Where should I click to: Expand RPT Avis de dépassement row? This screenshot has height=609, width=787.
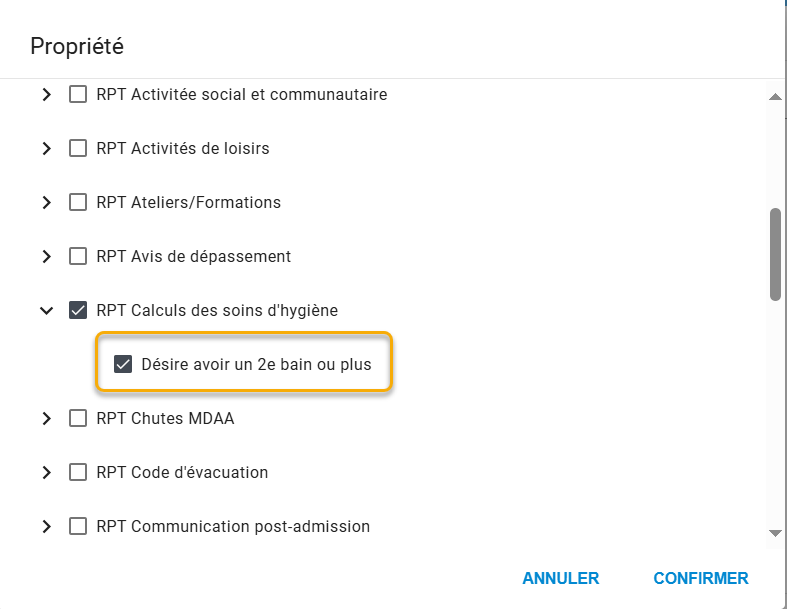[x=46, y=257]
